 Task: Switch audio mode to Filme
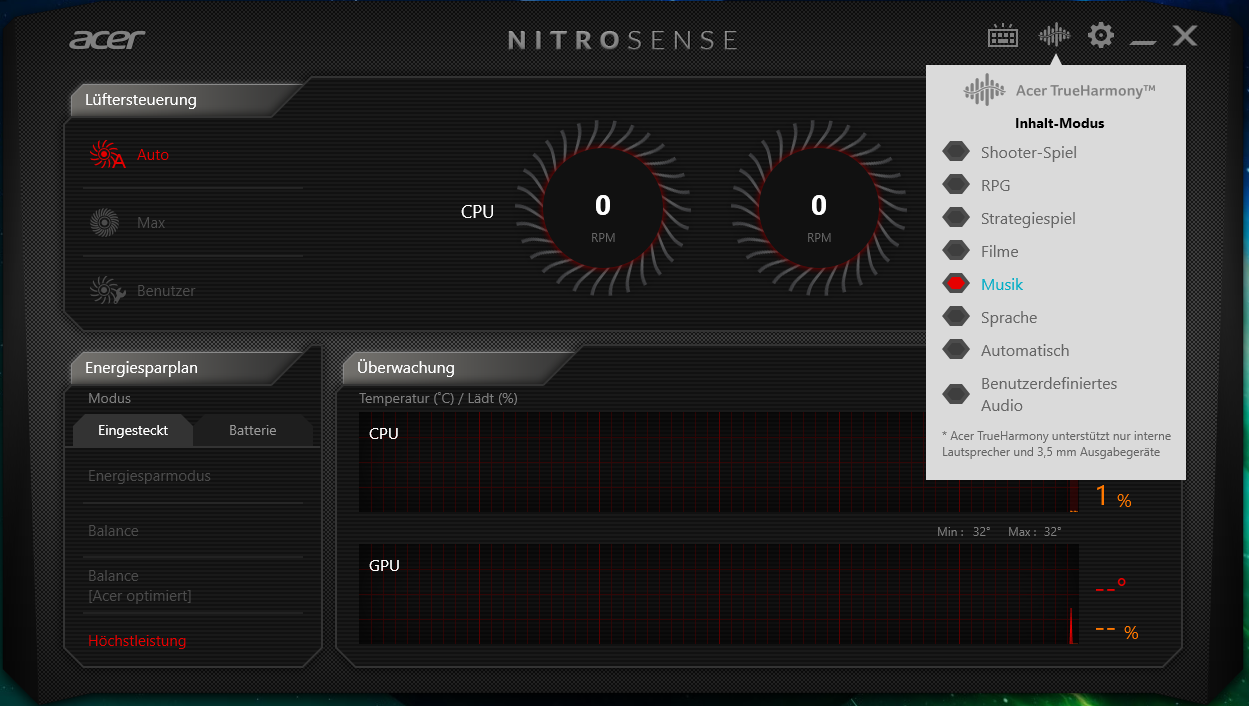999,252
